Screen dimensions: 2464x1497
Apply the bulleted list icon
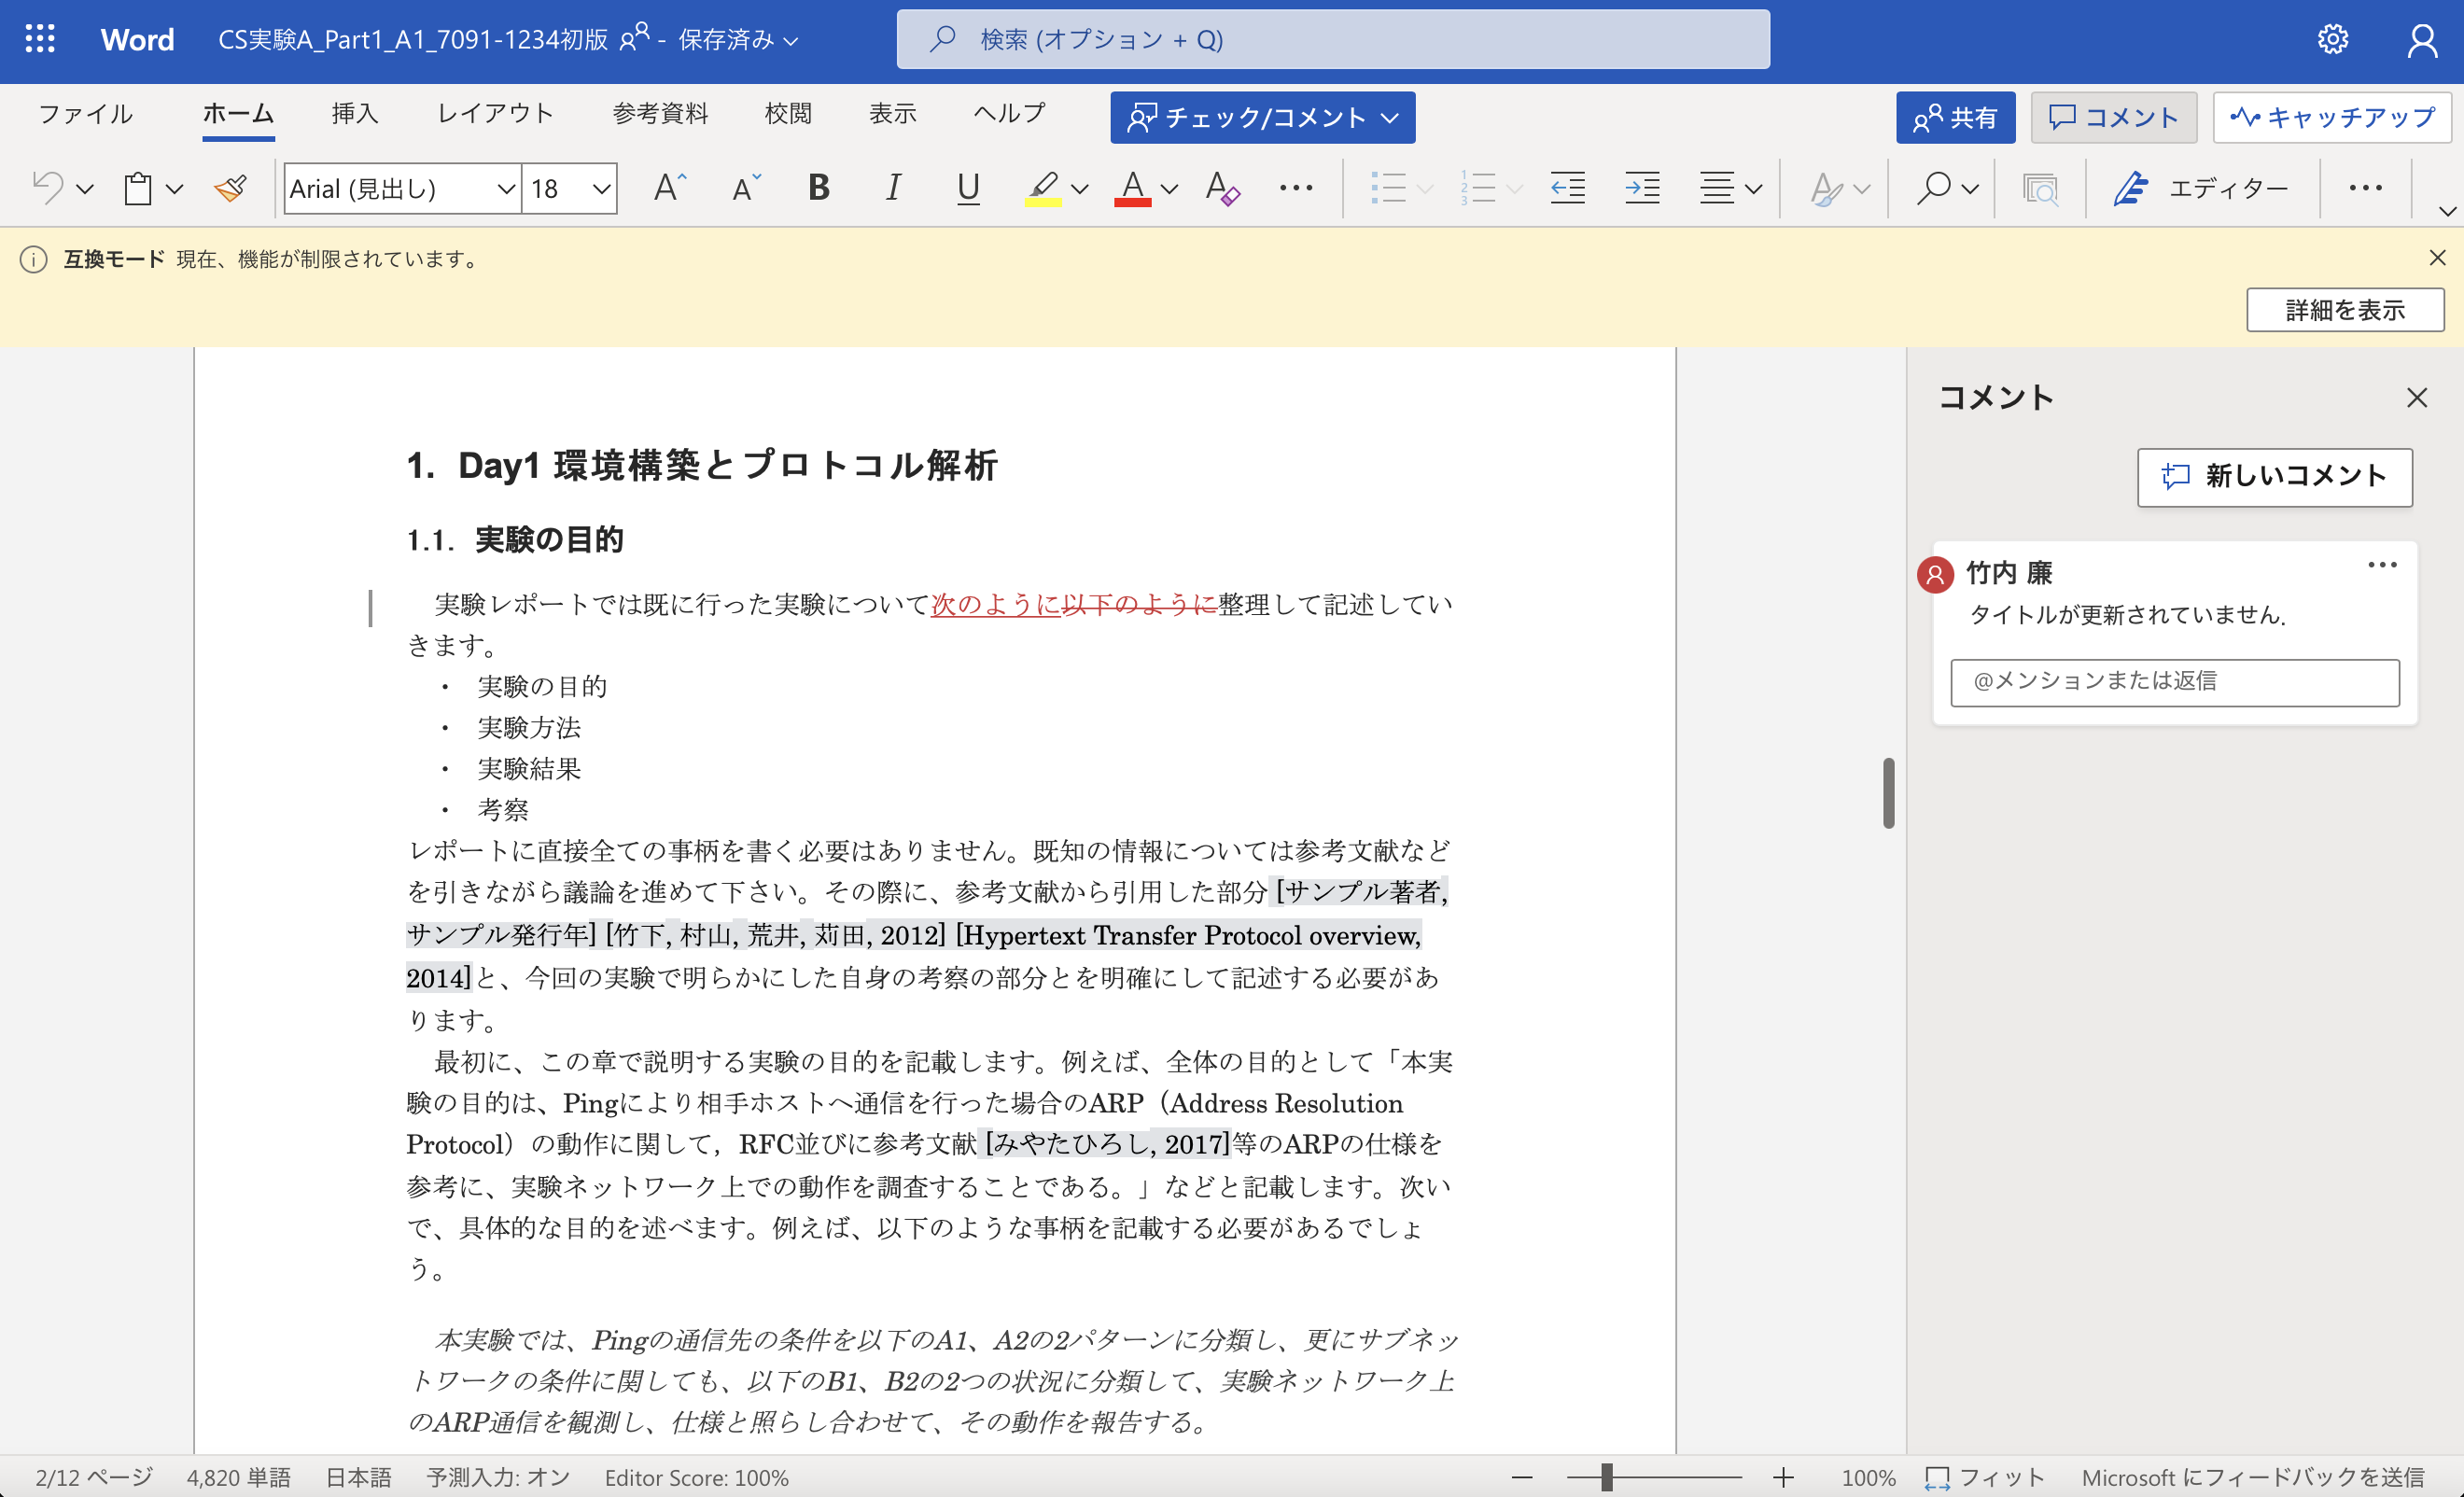click(1388, 188)
